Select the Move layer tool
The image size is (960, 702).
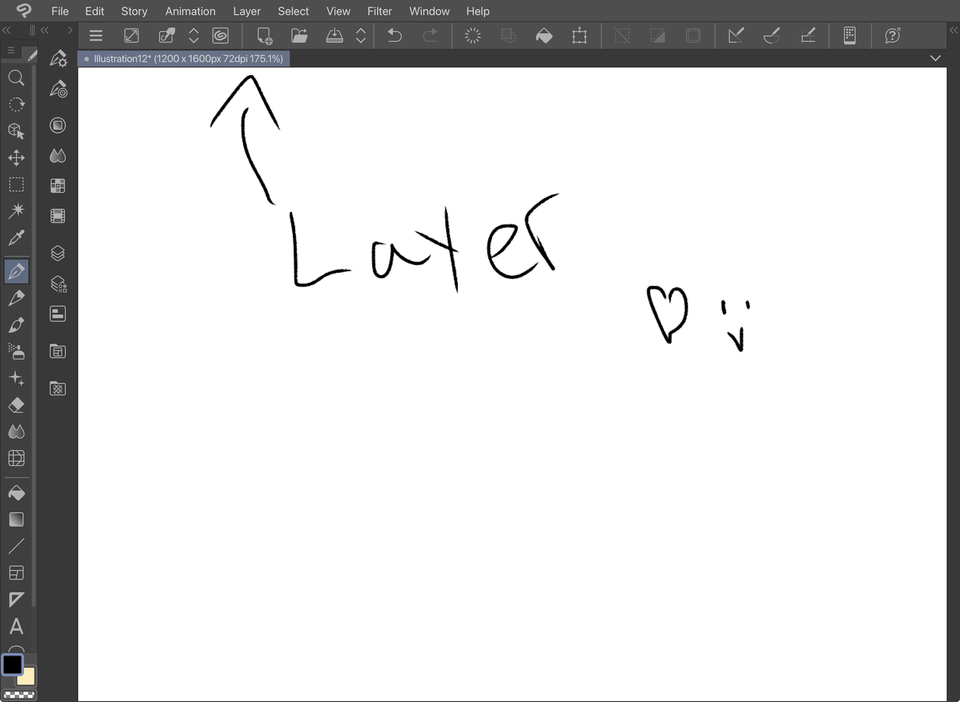point(16,157)
